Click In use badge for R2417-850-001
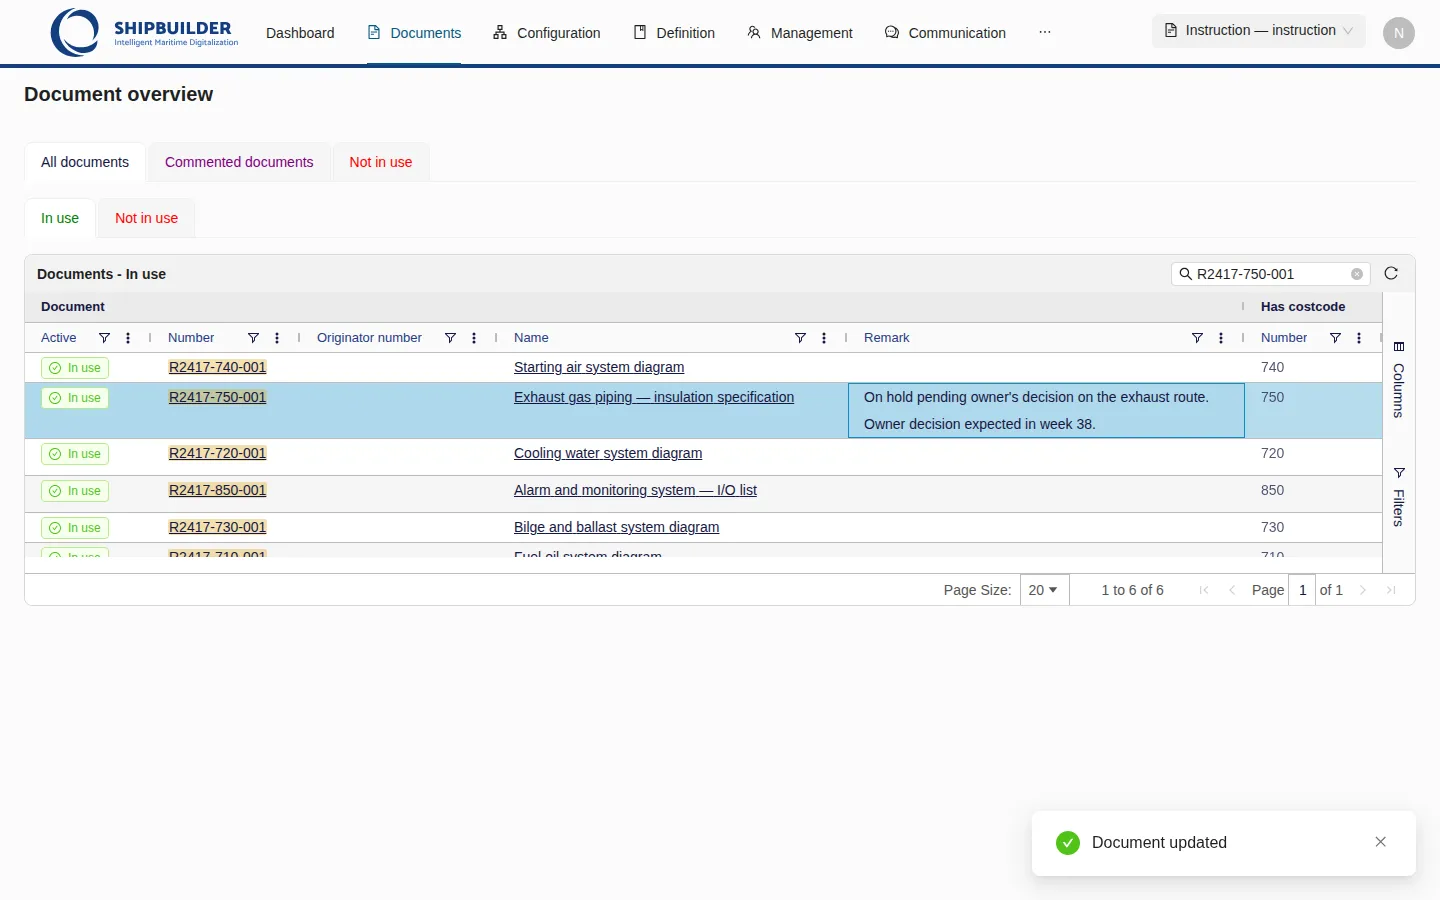The height and width of the screenshot is (900, 1440). coord(75,491)
